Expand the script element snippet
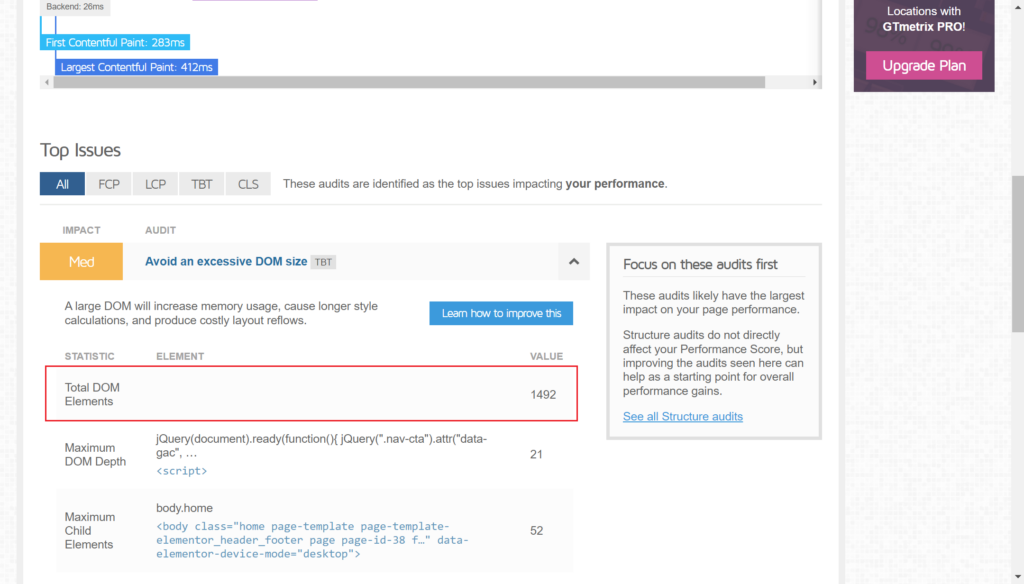This screenshot has height=584, width=1024. coord(181,470)
